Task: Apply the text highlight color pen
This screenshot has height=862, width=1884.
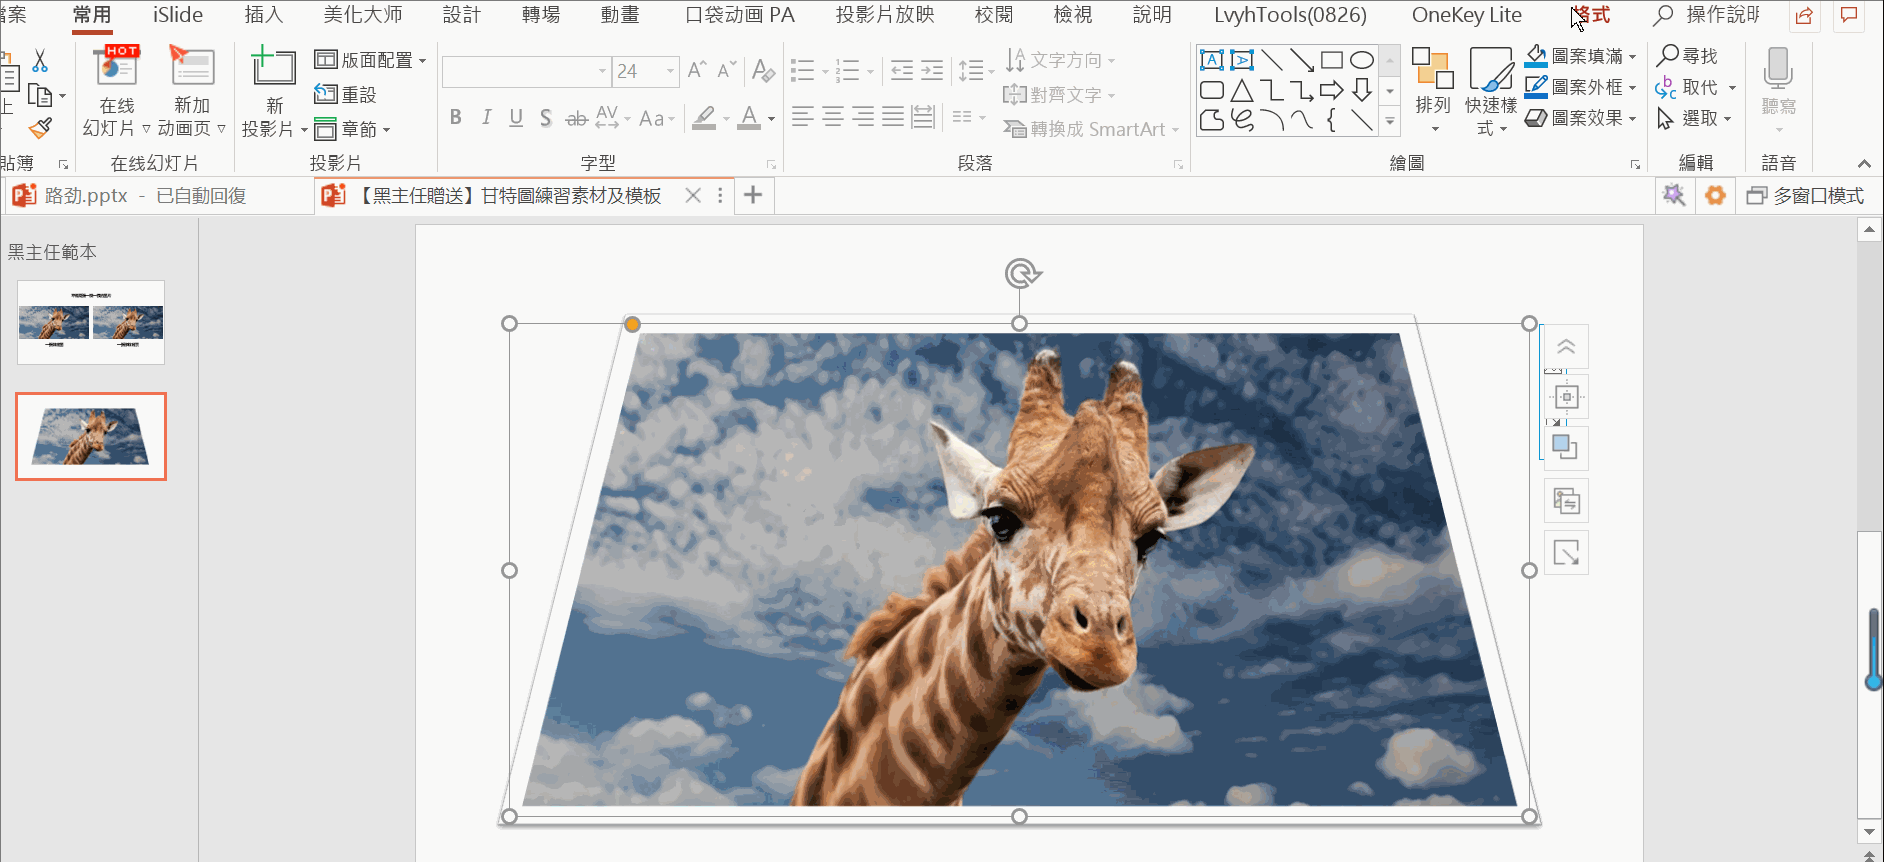Action: coord(704,118)
